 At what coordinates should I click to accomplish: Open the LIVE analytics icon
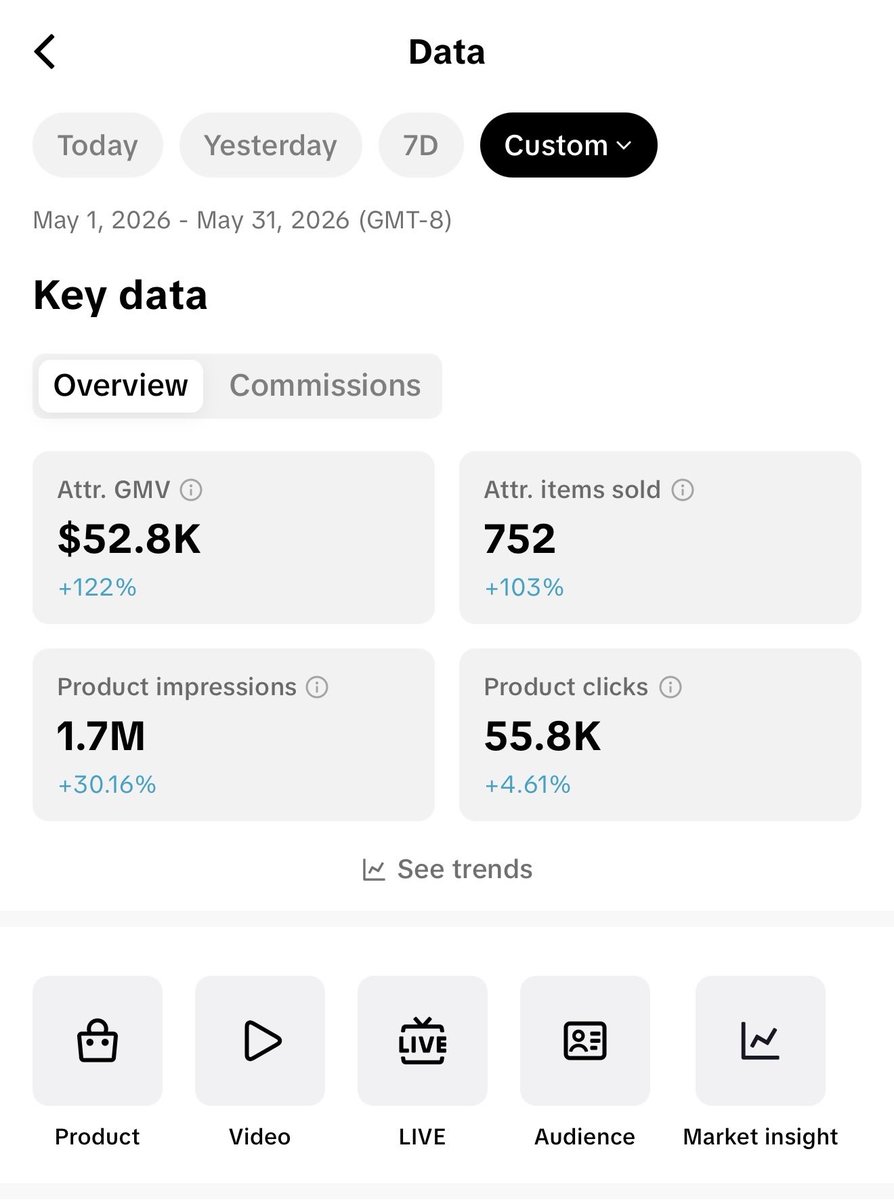point(422,1041)
